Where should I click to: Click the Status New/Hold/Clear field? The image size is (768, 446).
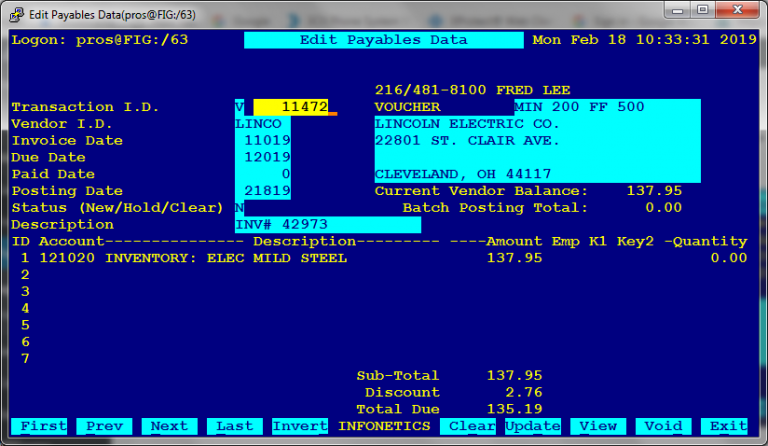[x=239, y=208]
